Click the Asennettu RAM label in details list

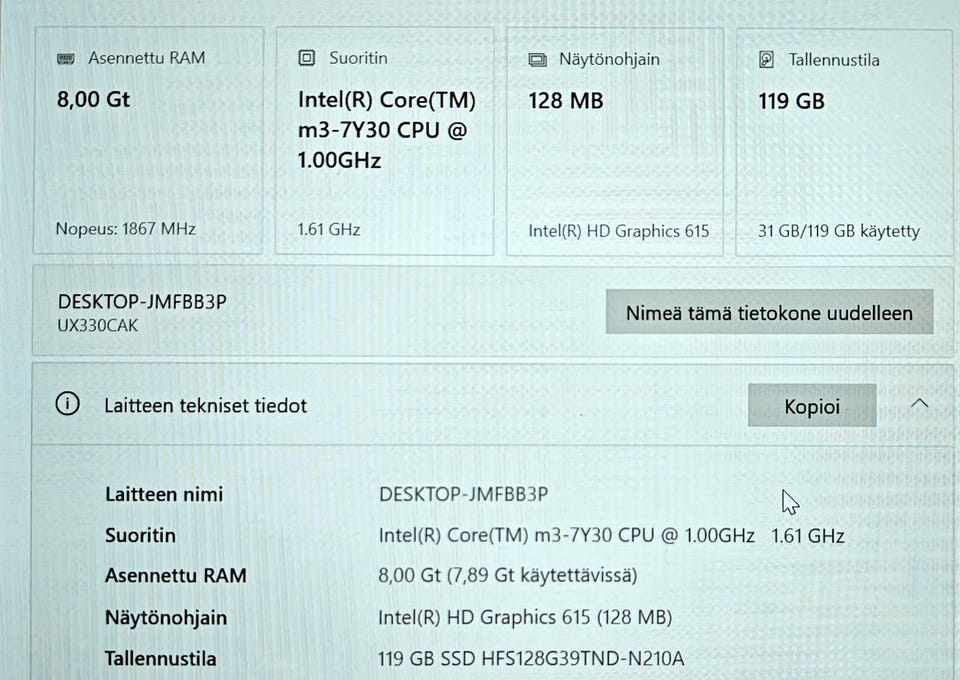176,576
